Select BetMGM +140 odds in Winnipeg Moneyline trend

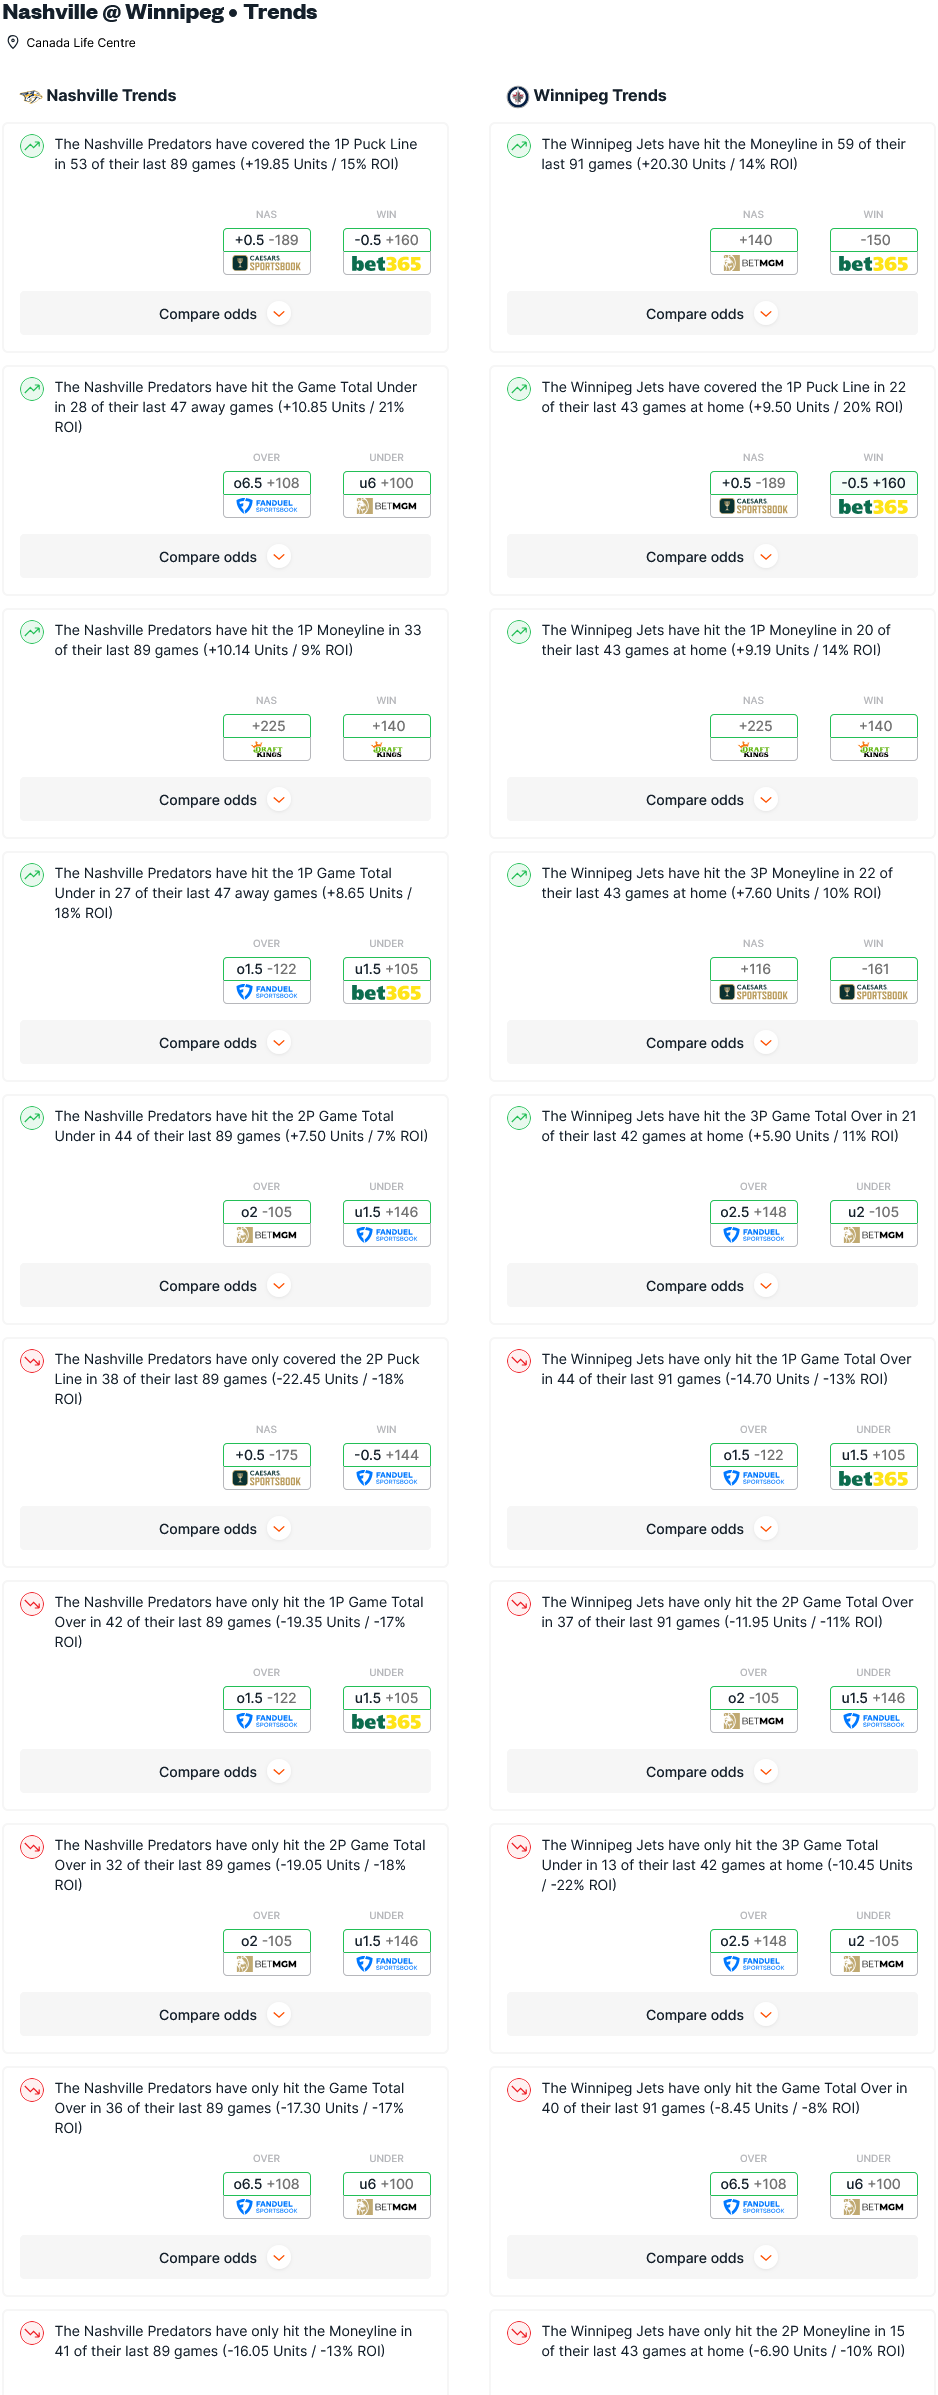click(754, 251)
